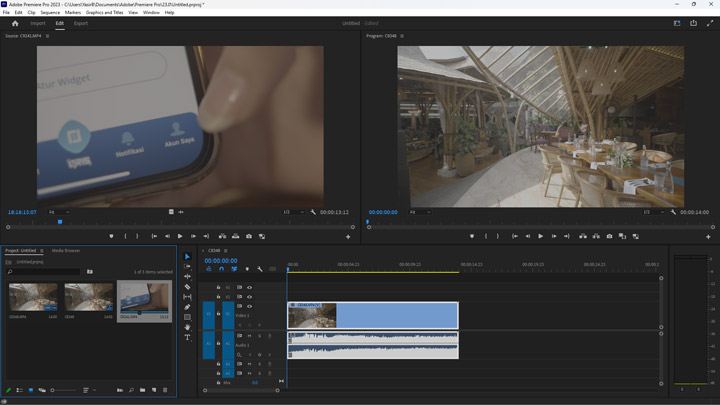The width and height of the screenshot is (720, 405).
Task: Open Source monitor Fit zoom dropdown
Action: (59, 212)
